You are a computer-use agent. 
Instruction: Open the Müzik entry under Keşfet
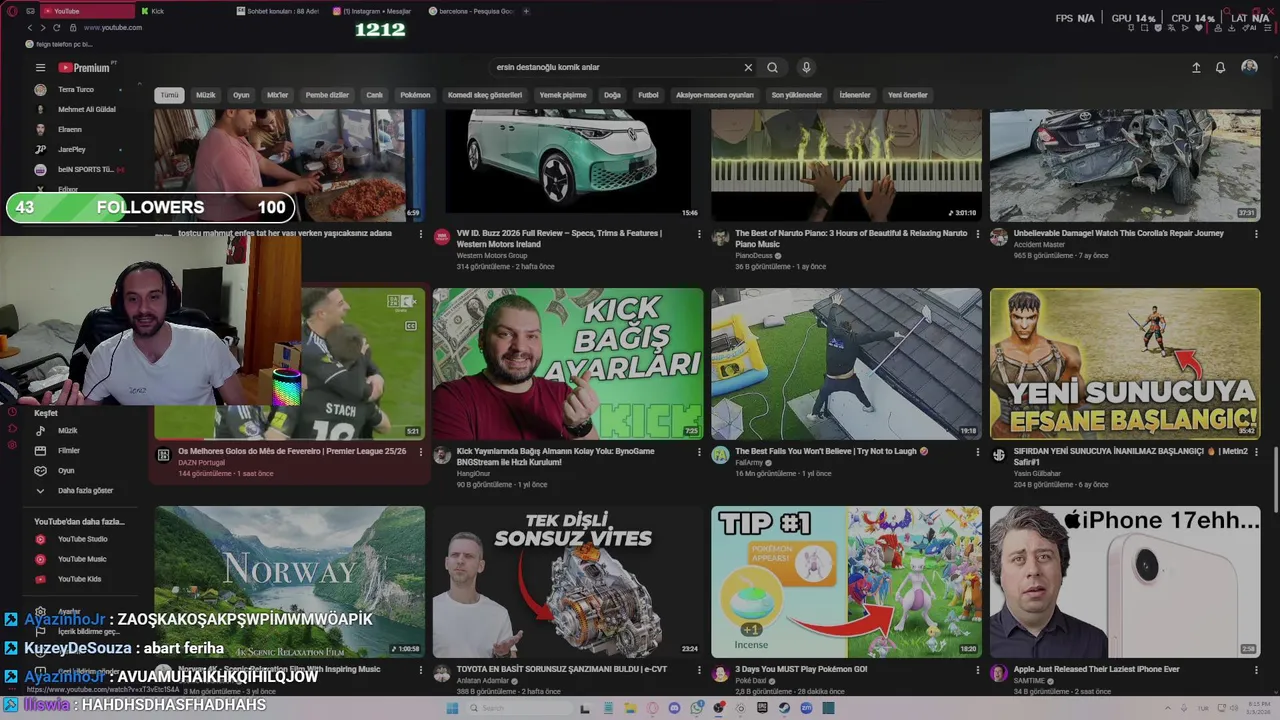pos(67,431)
